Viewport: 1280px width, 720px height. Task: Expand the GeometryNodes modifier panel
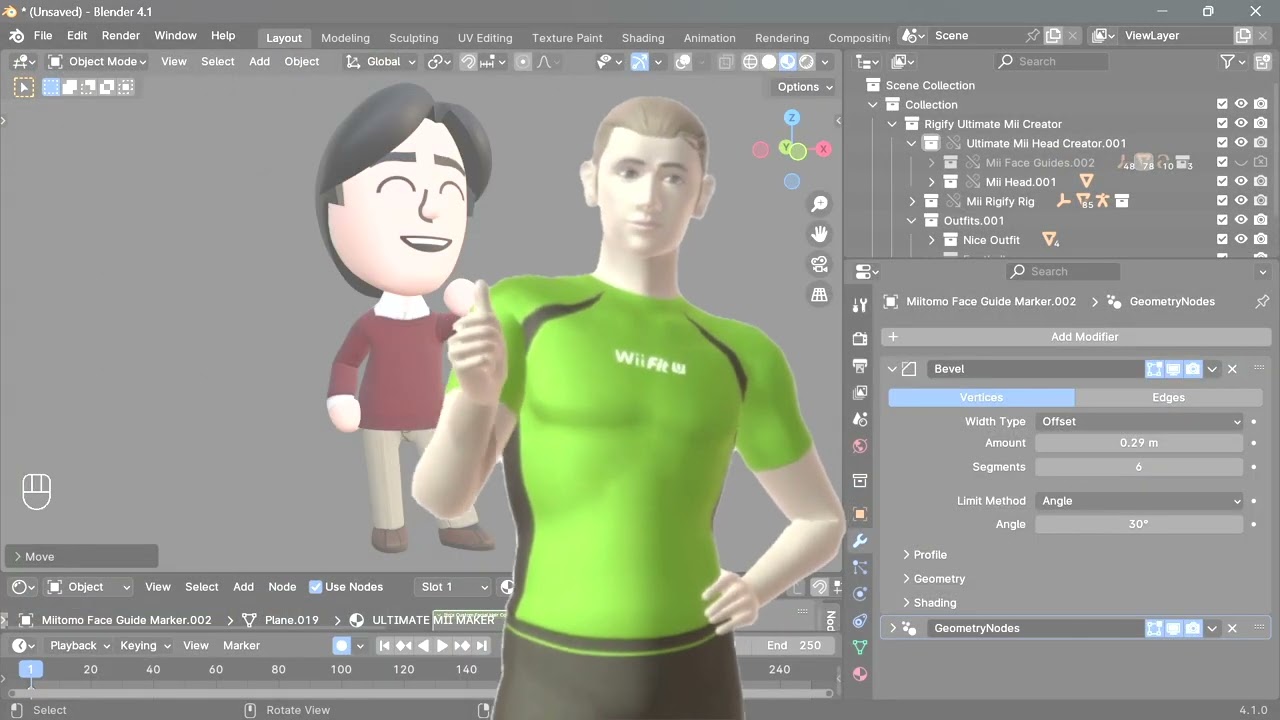click(893, 628)
